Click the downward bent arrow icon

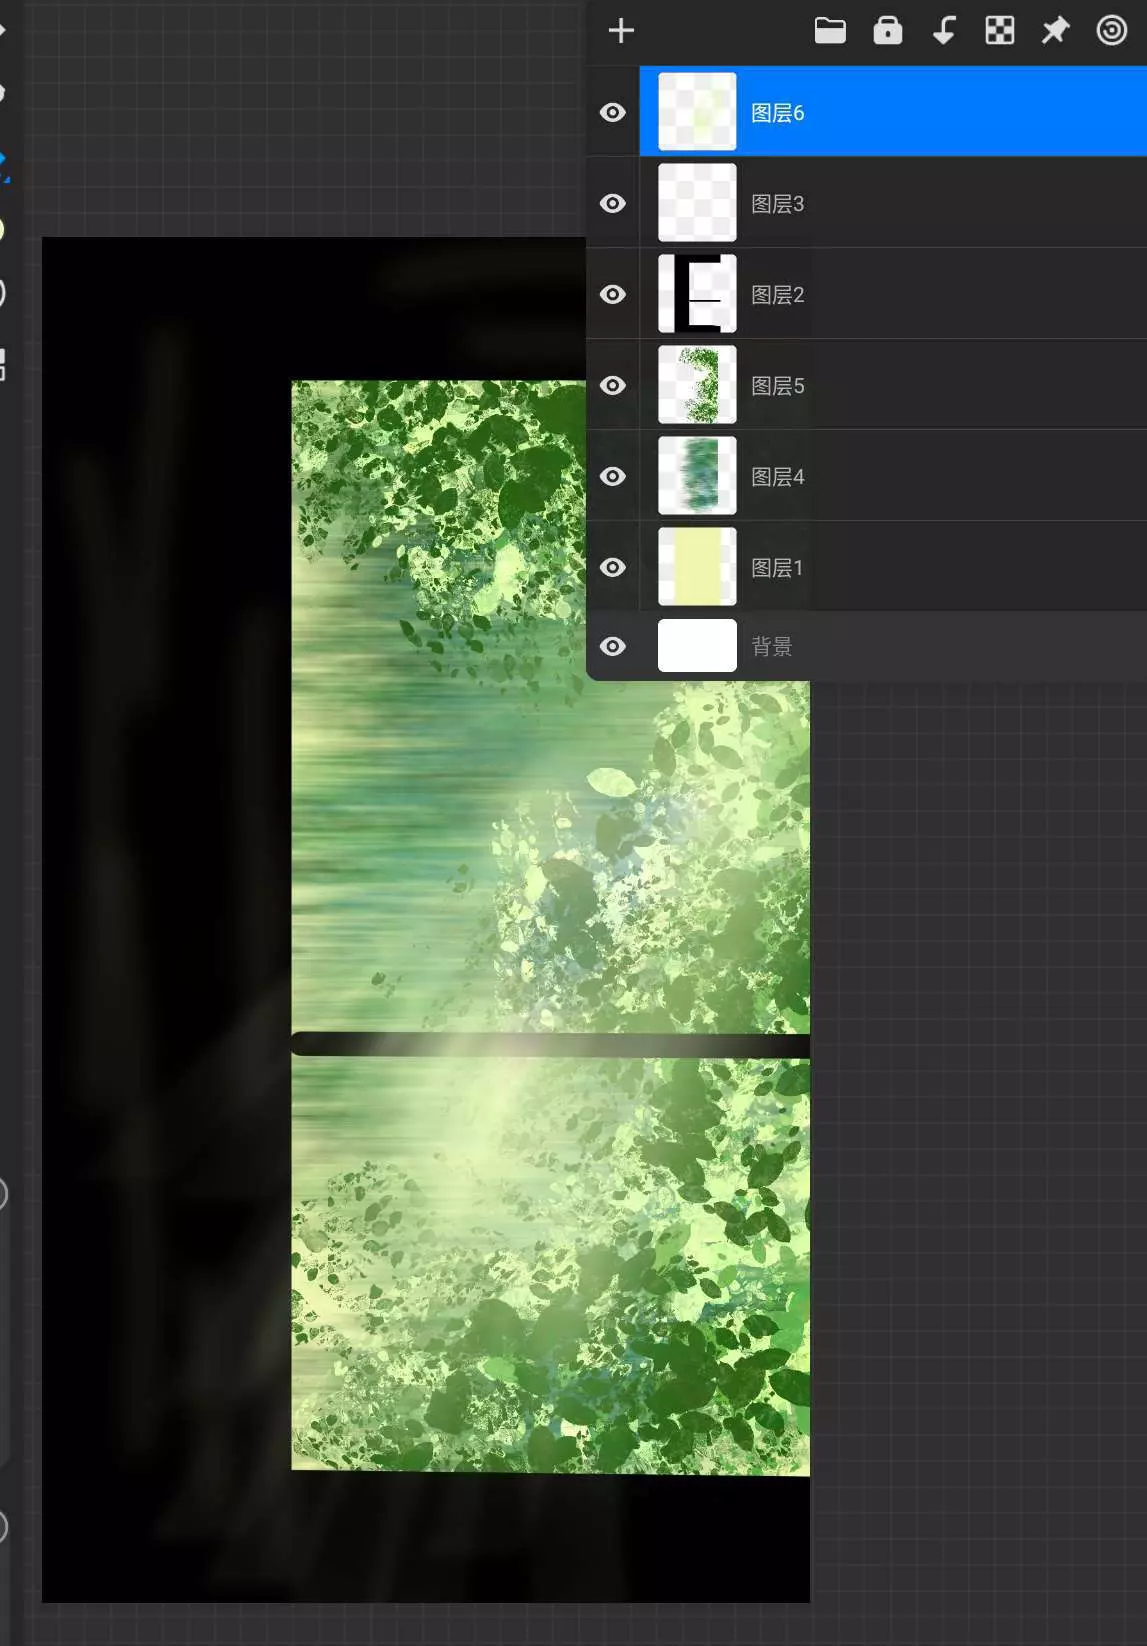coord(943,31)
